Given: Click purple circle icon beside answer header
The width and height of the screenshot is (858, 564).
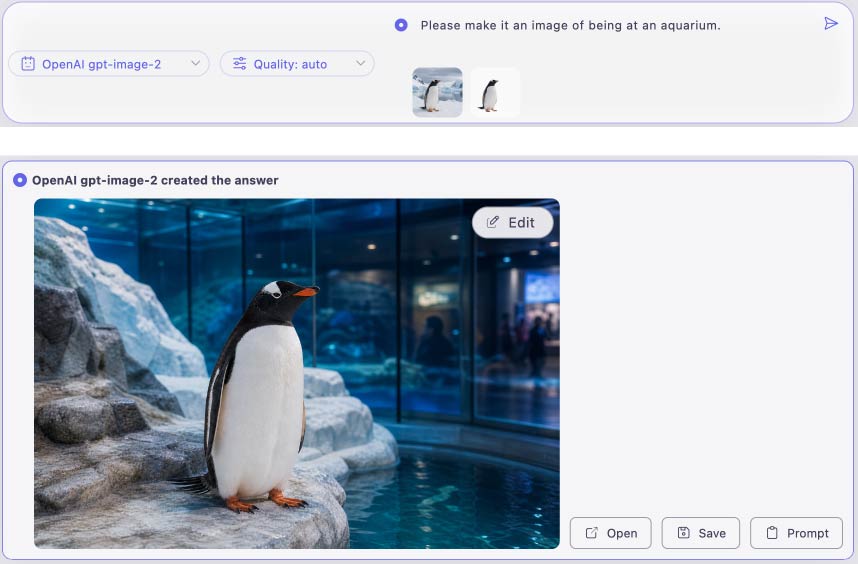Looking at the screenshot, I should point(20,180).
